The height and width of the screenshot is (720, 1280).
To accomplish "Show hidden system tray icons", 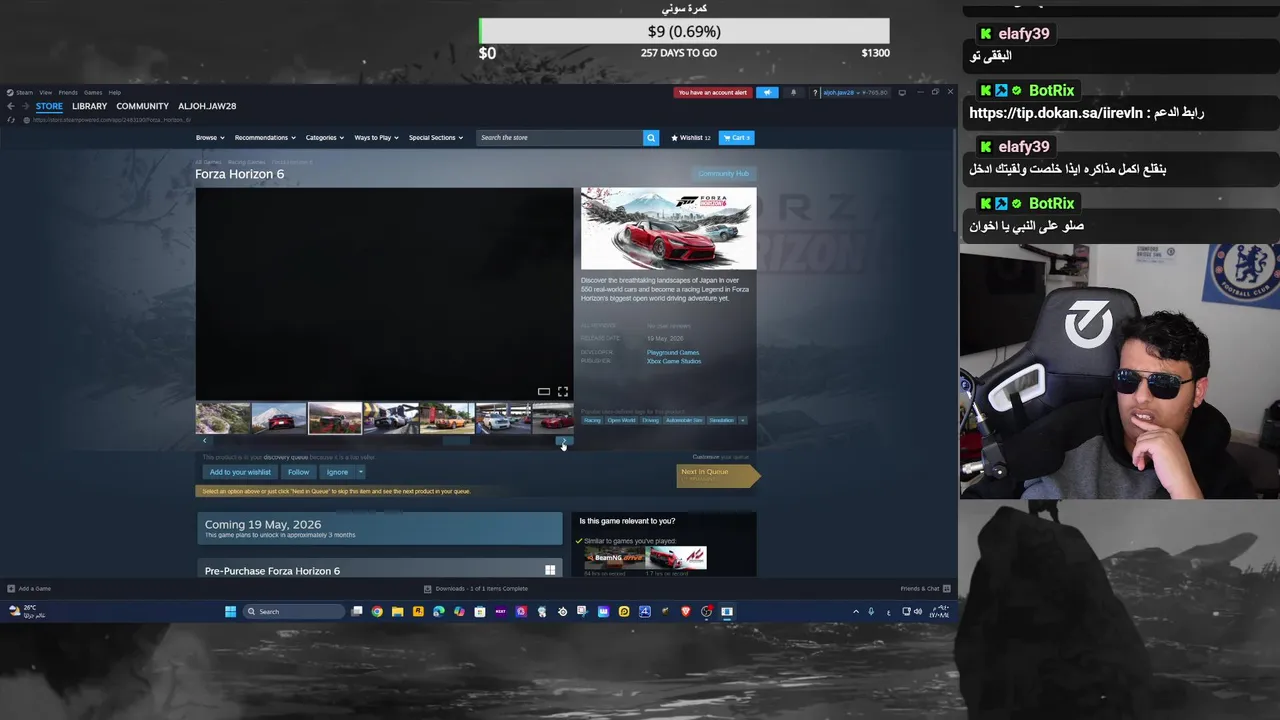I will coord(855,612).
